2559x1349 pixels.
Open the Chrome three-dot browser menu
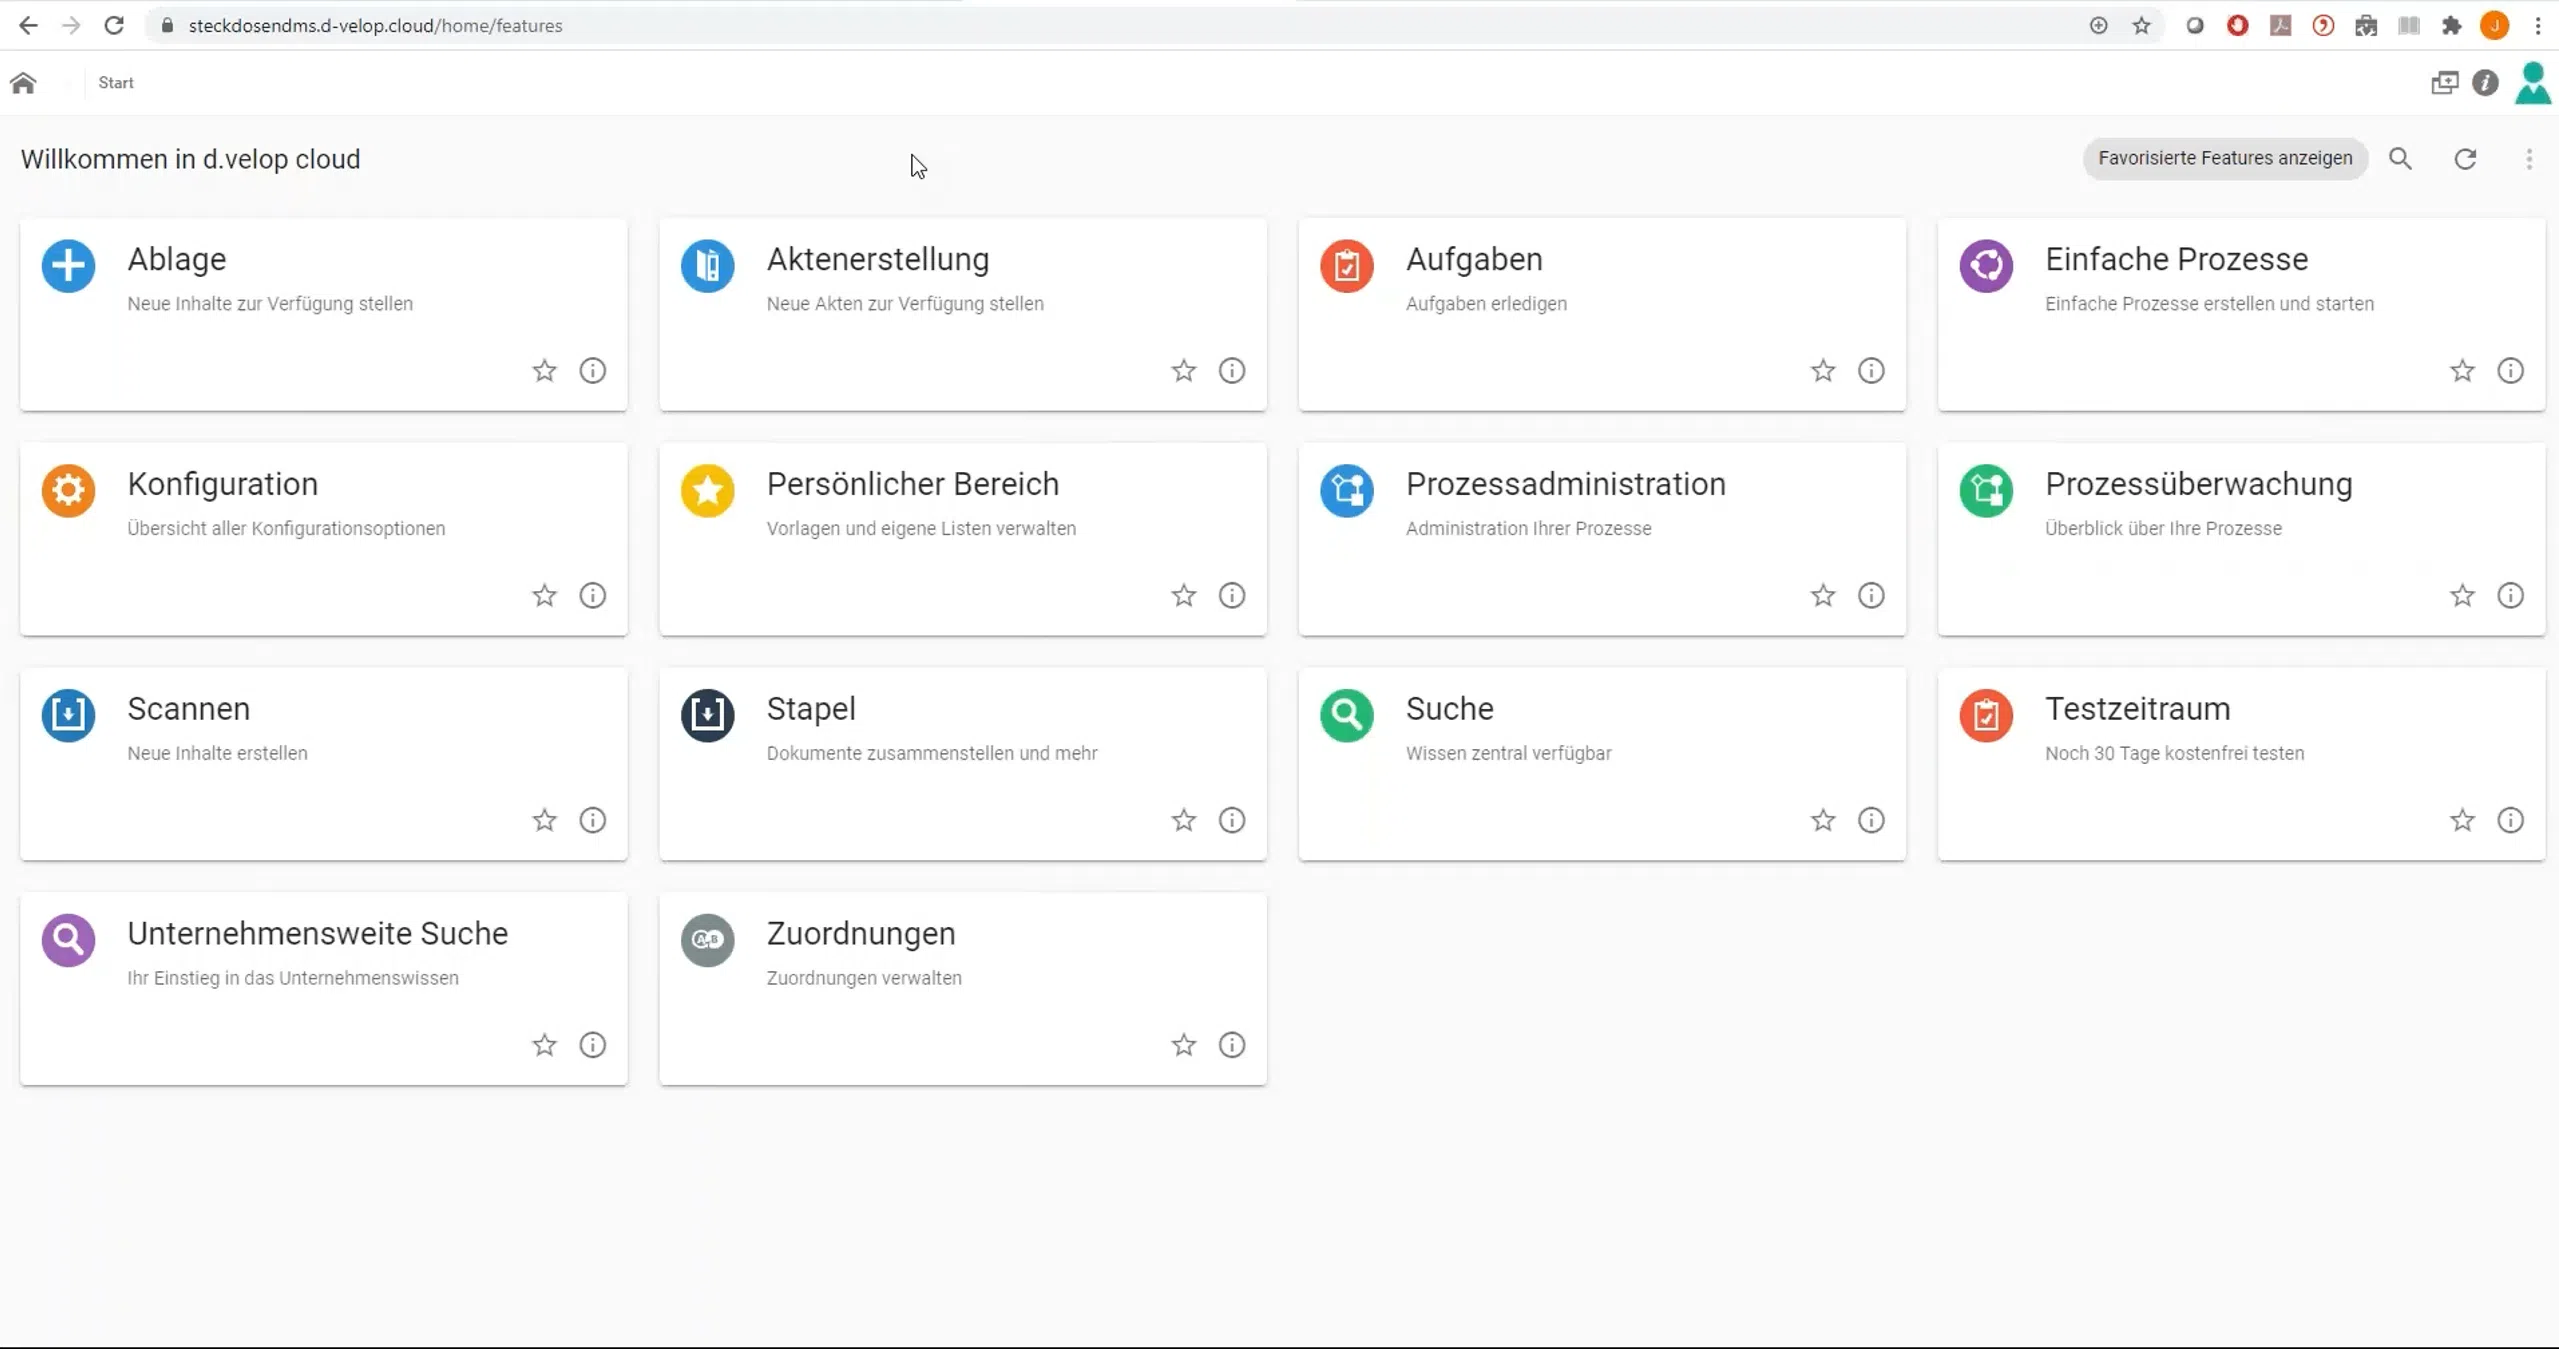point(2538,26)
